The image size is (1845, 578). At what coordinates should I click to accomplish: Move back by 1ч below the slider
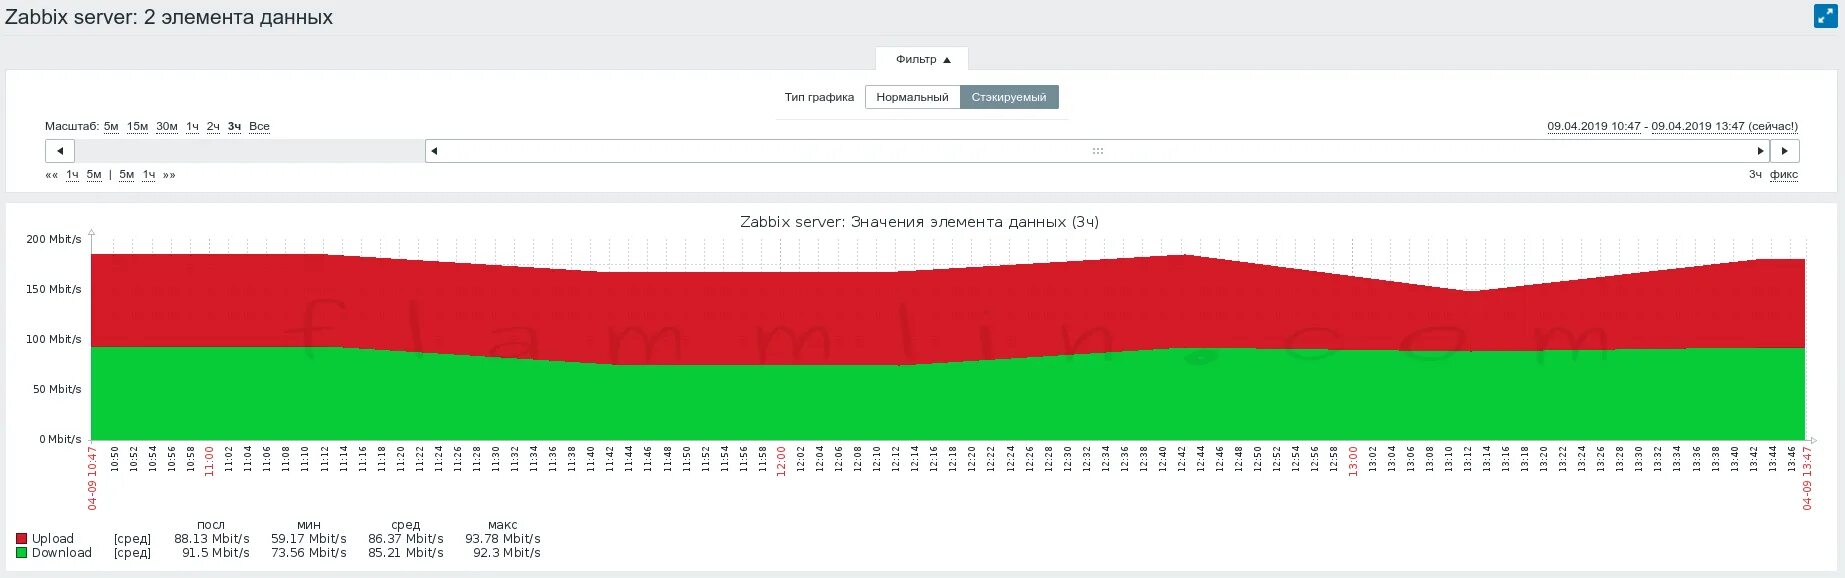(x=72, y=175)
